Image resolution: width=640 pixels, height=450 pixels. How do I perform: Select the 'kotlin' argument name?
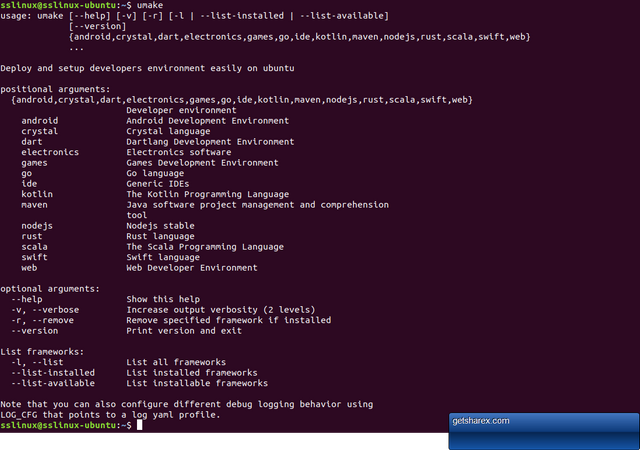pyautogui.click(x=37, y=194)
